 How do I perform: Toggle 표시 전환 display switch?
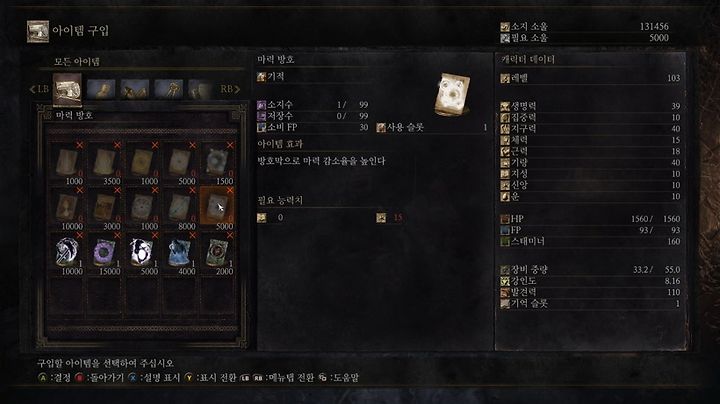point(210,378)
